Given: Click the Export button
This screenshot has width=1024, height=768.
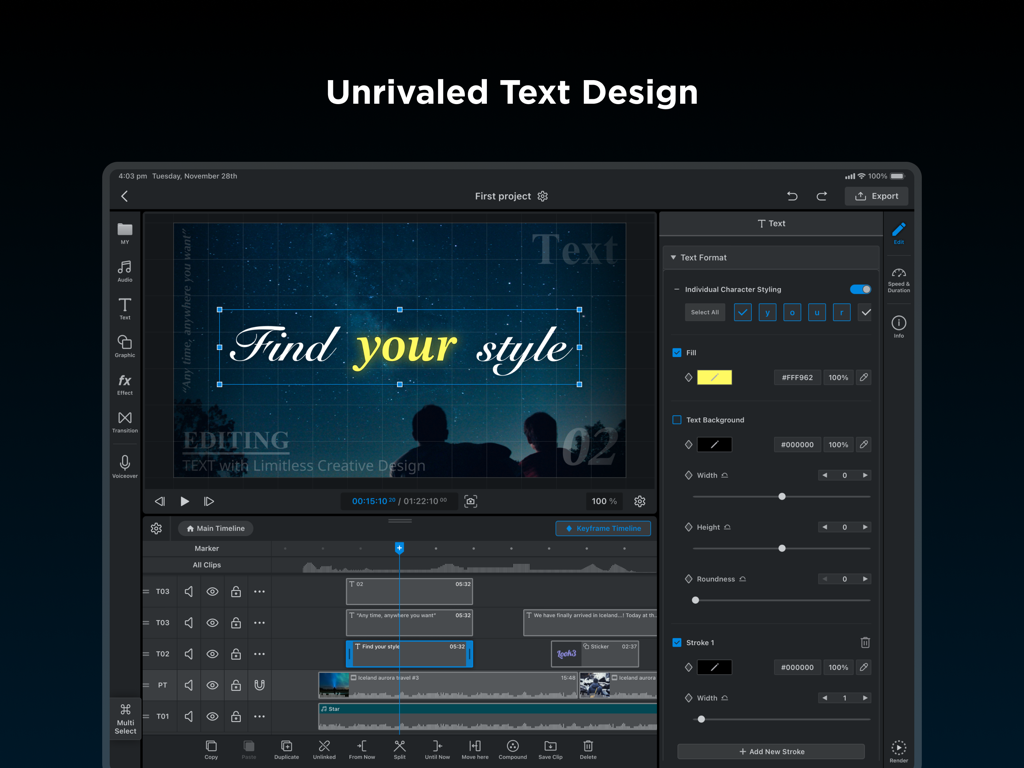Looking at the screenshot, I should [x=876, y=195].
